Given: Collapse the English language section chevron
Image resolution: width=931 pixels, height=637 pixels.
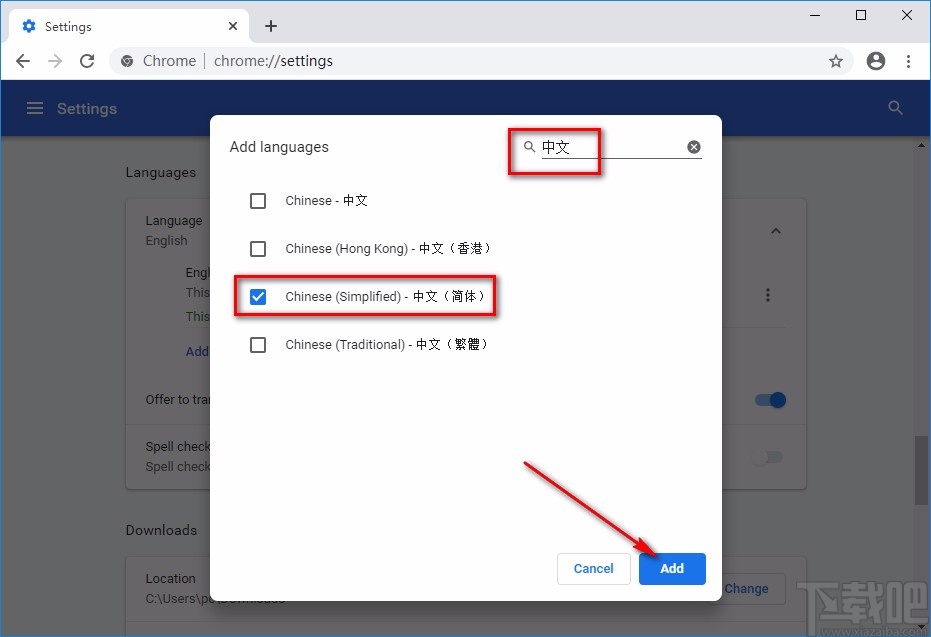Looking at the screenshot, I should (x=776, y=230).
